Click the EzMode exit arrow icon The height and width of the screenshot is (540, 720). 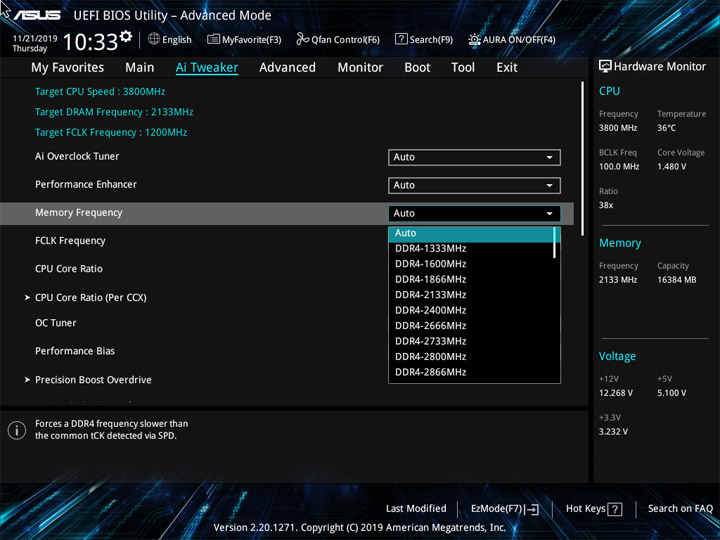[x=532, y=509]
